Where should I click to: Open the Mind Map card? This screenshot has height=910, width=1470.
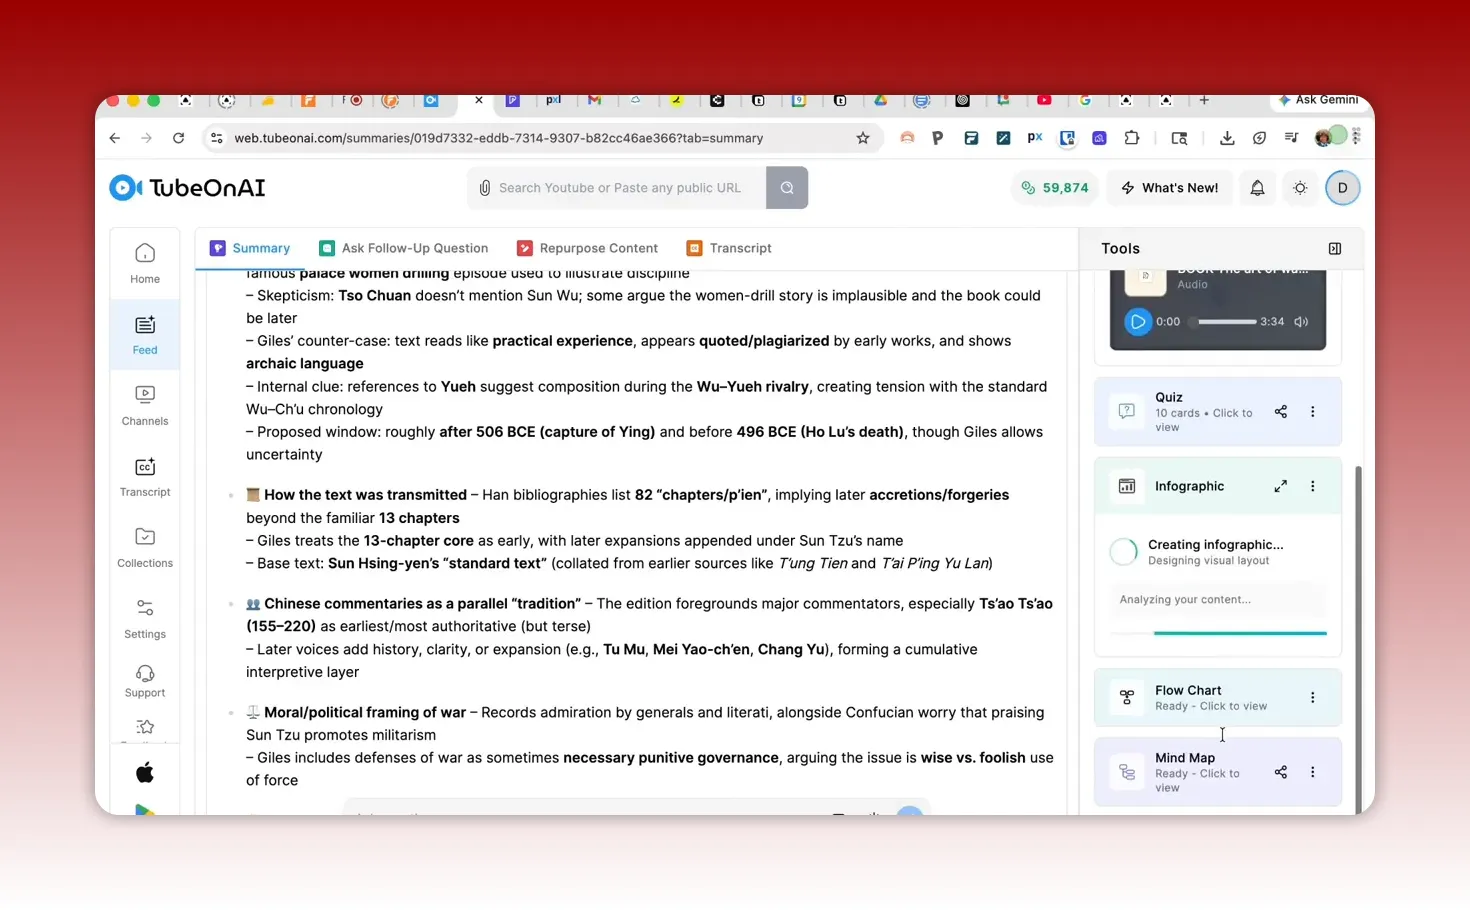pos(1218,772)
